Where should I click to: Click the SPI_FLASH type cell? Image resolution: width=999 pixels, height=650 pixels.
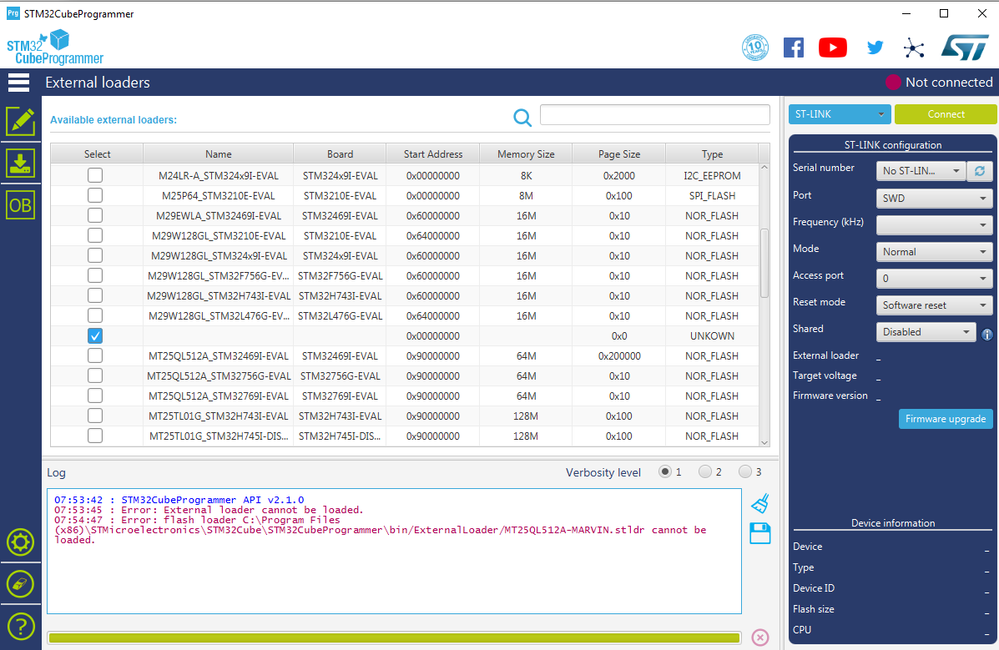pos(712,196)
